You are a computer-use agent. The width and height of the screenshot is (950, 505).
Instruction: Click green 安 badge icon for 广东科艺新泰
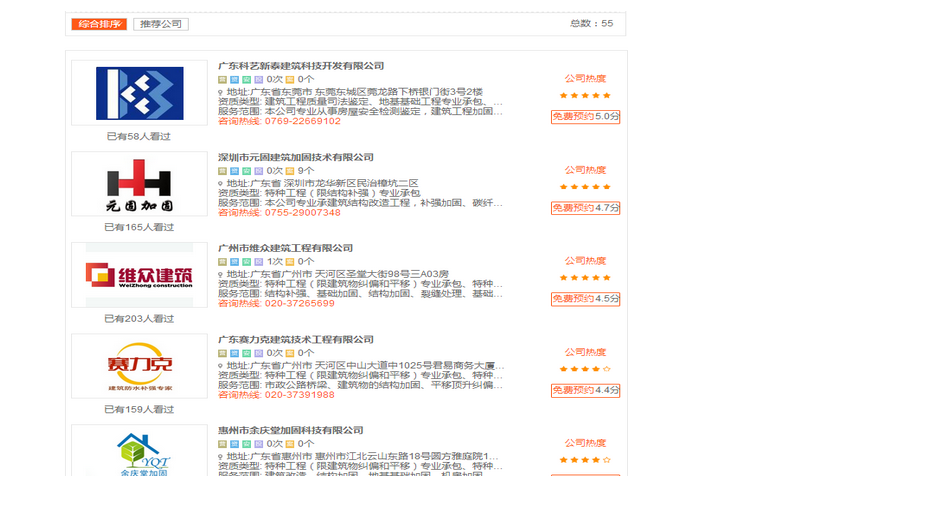pos(247,80)
